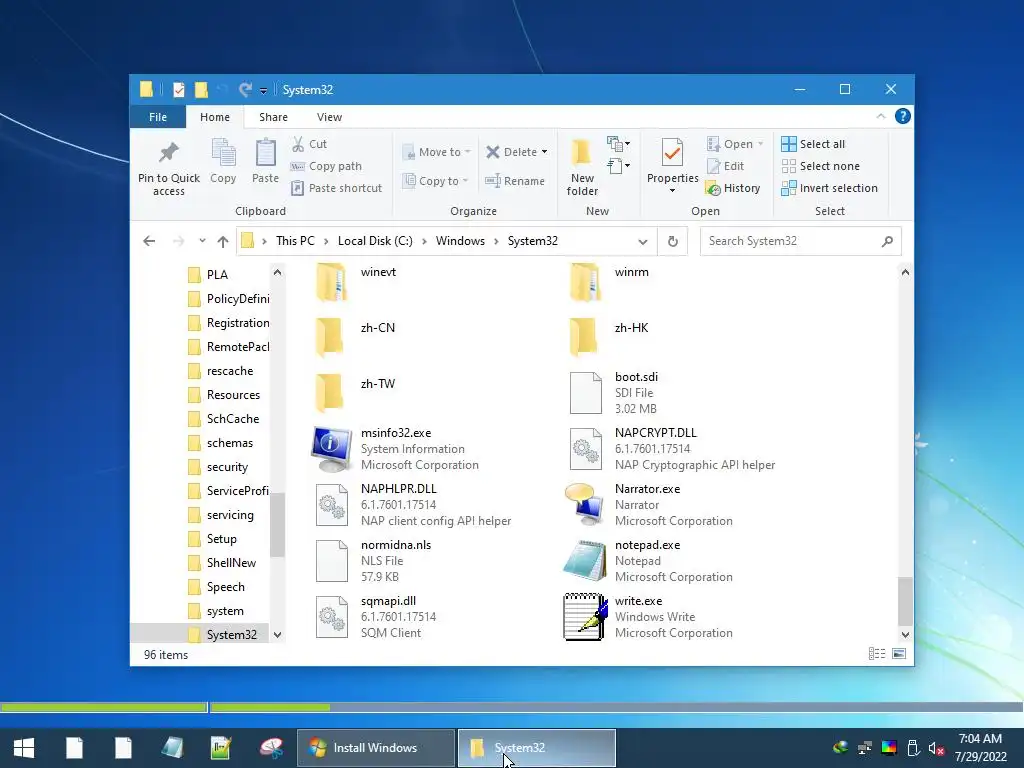The width and height of the screenshot is (1024, 768).
Task: Open the Windows Start button
Action: tap(24, 748)
